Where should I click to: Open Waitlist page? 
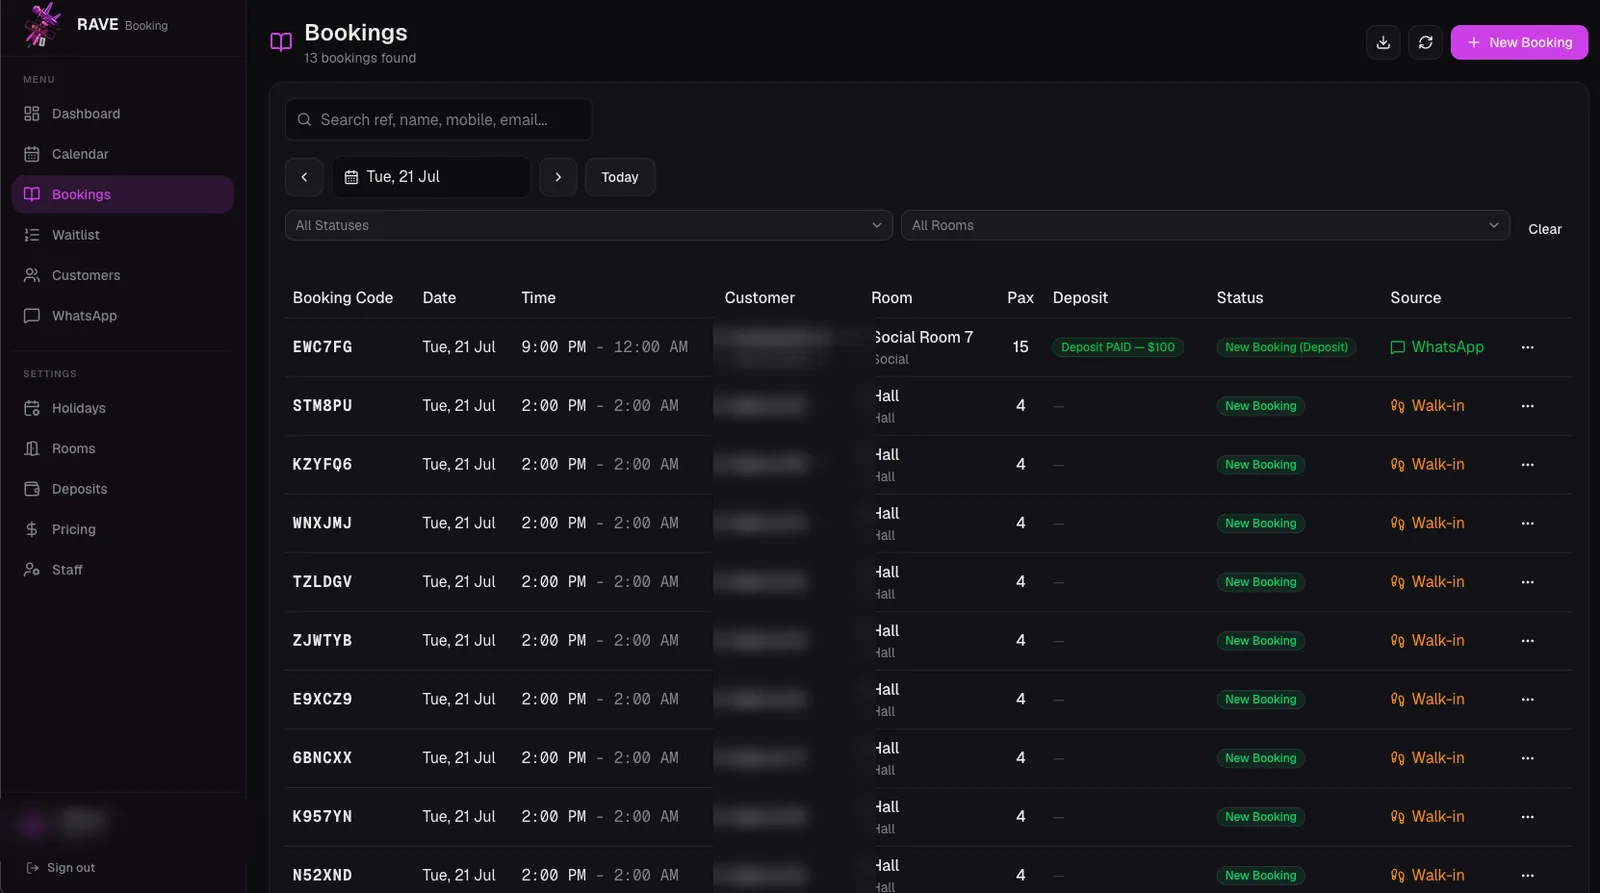tap(122, 235)
